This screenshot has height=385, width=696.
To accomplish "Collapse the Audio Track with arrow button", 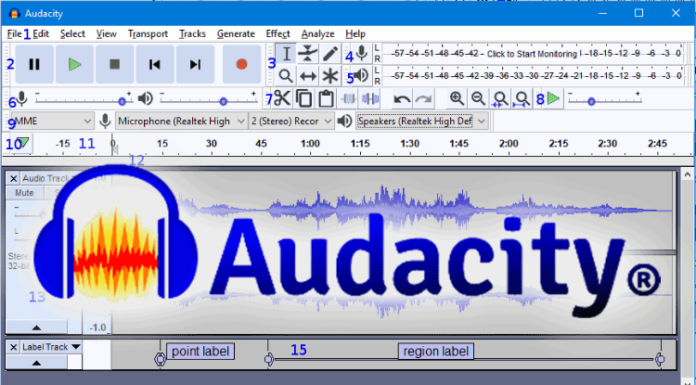I will tap(36, 327).
